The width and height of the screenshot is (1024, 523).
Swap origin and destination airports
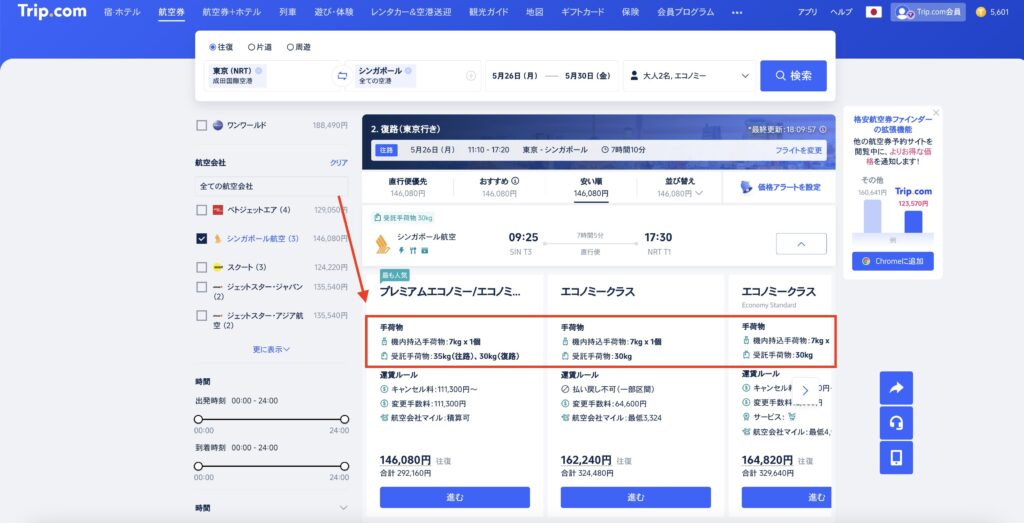pos(342,76)
